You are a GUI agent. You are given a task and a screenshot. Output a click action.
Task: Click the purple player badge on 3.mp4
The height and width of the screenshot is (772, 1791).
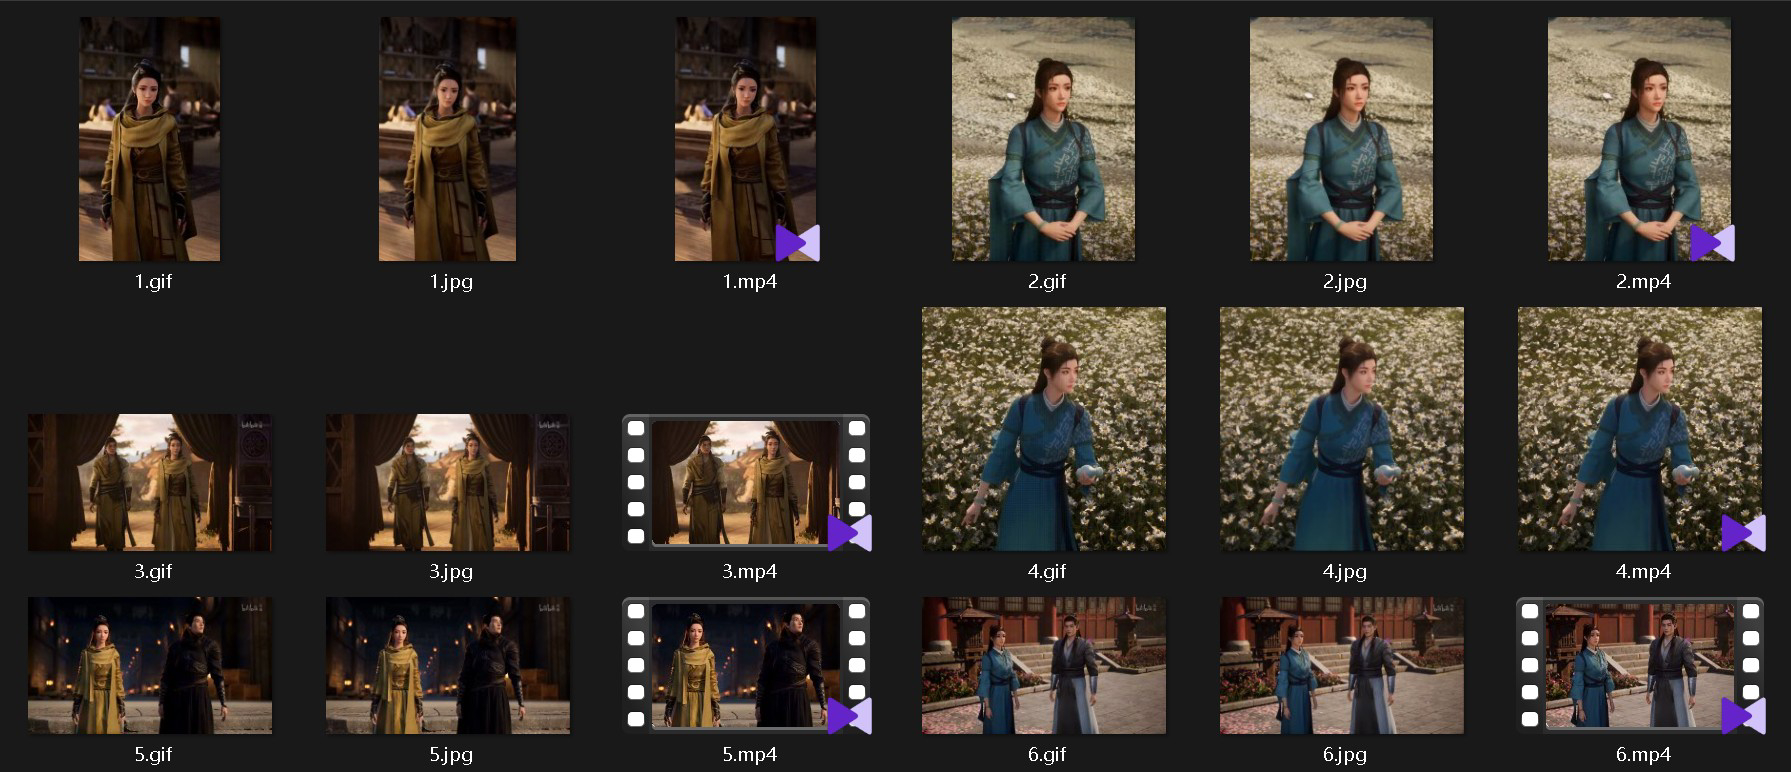point(850,533)
